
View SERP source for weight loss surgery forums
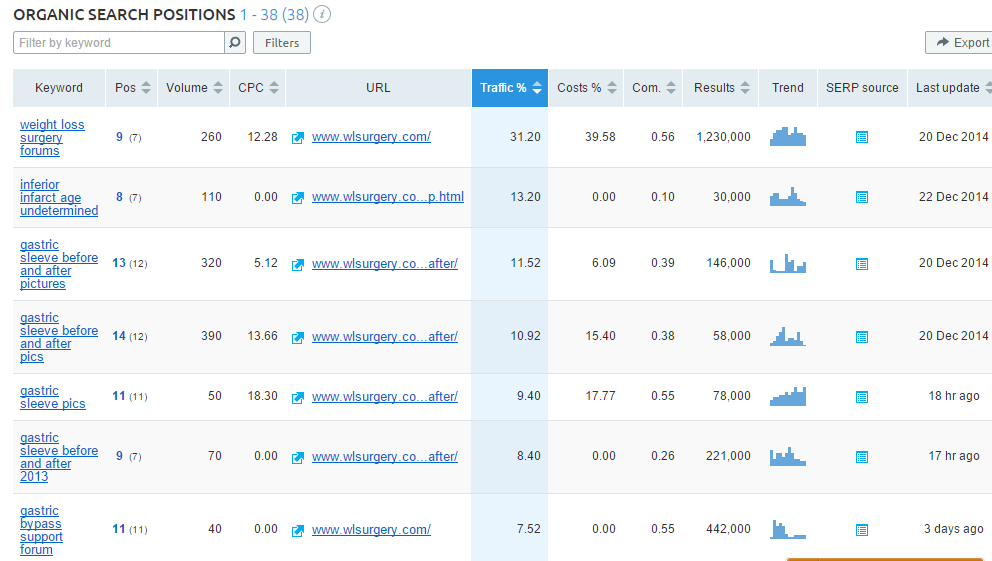[862, 137]
